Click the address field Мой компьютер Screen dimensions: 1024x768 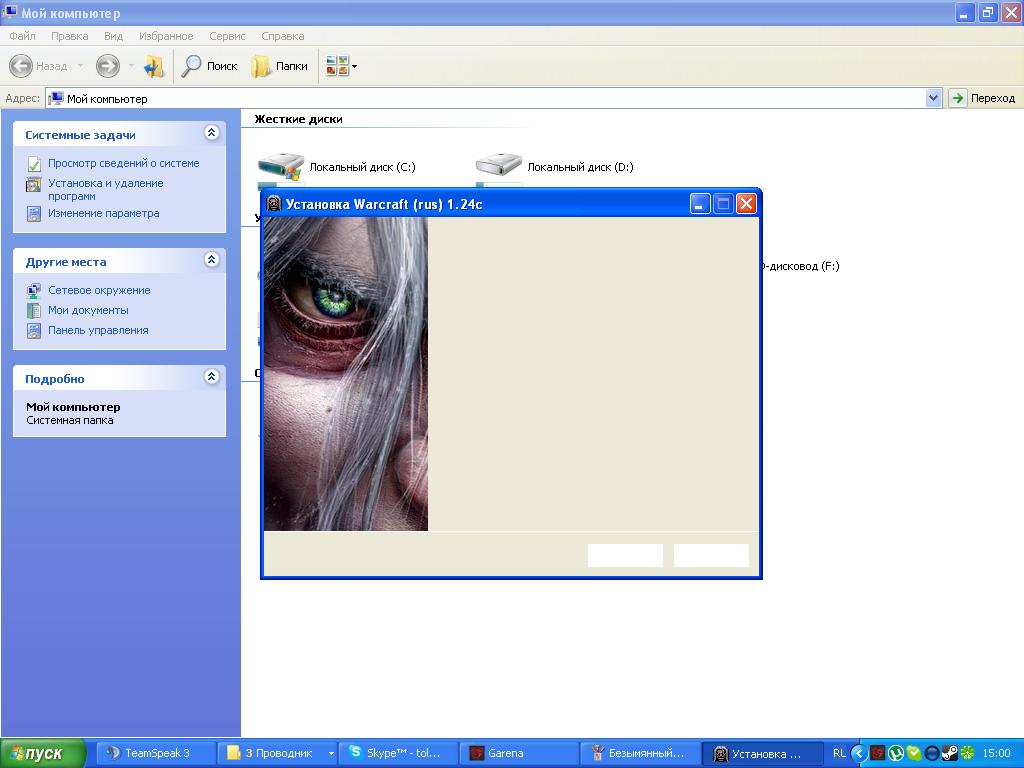coord(487,99)
